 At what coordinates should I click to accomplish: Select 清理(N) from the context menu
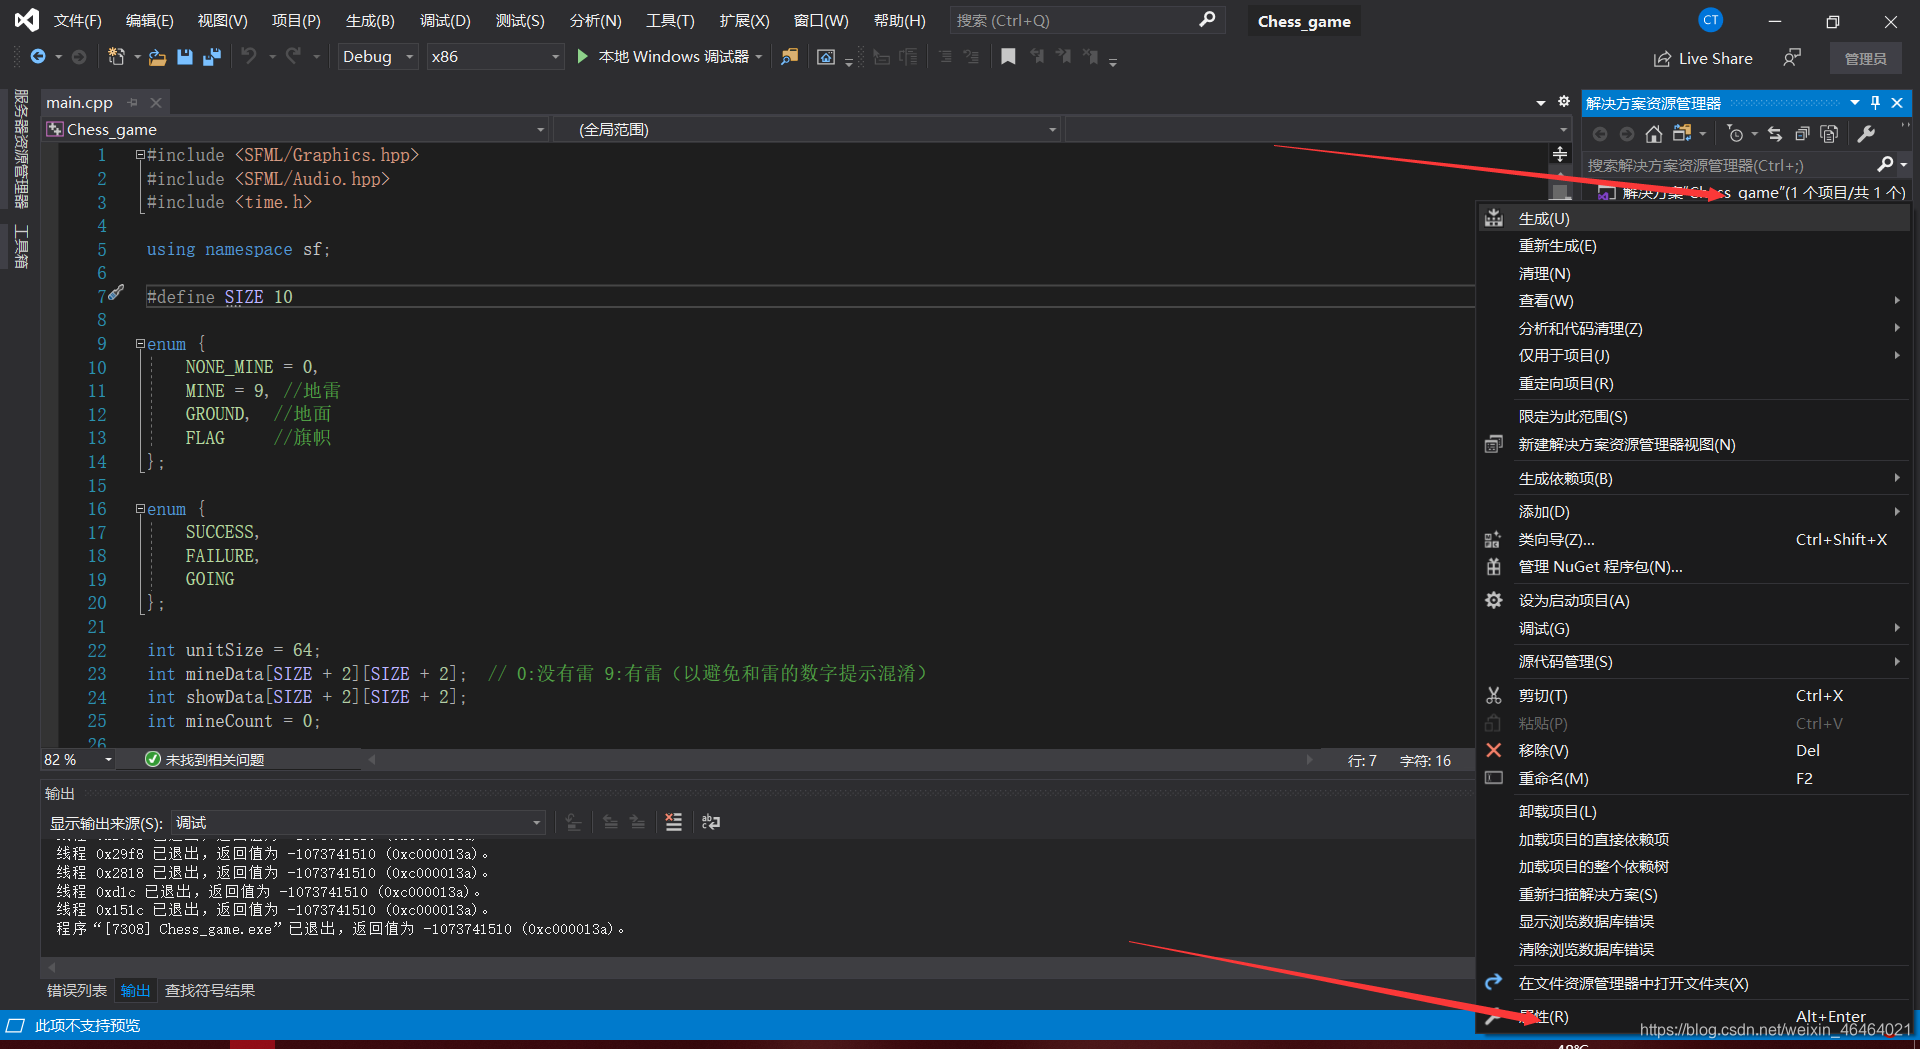(1695, 274)
